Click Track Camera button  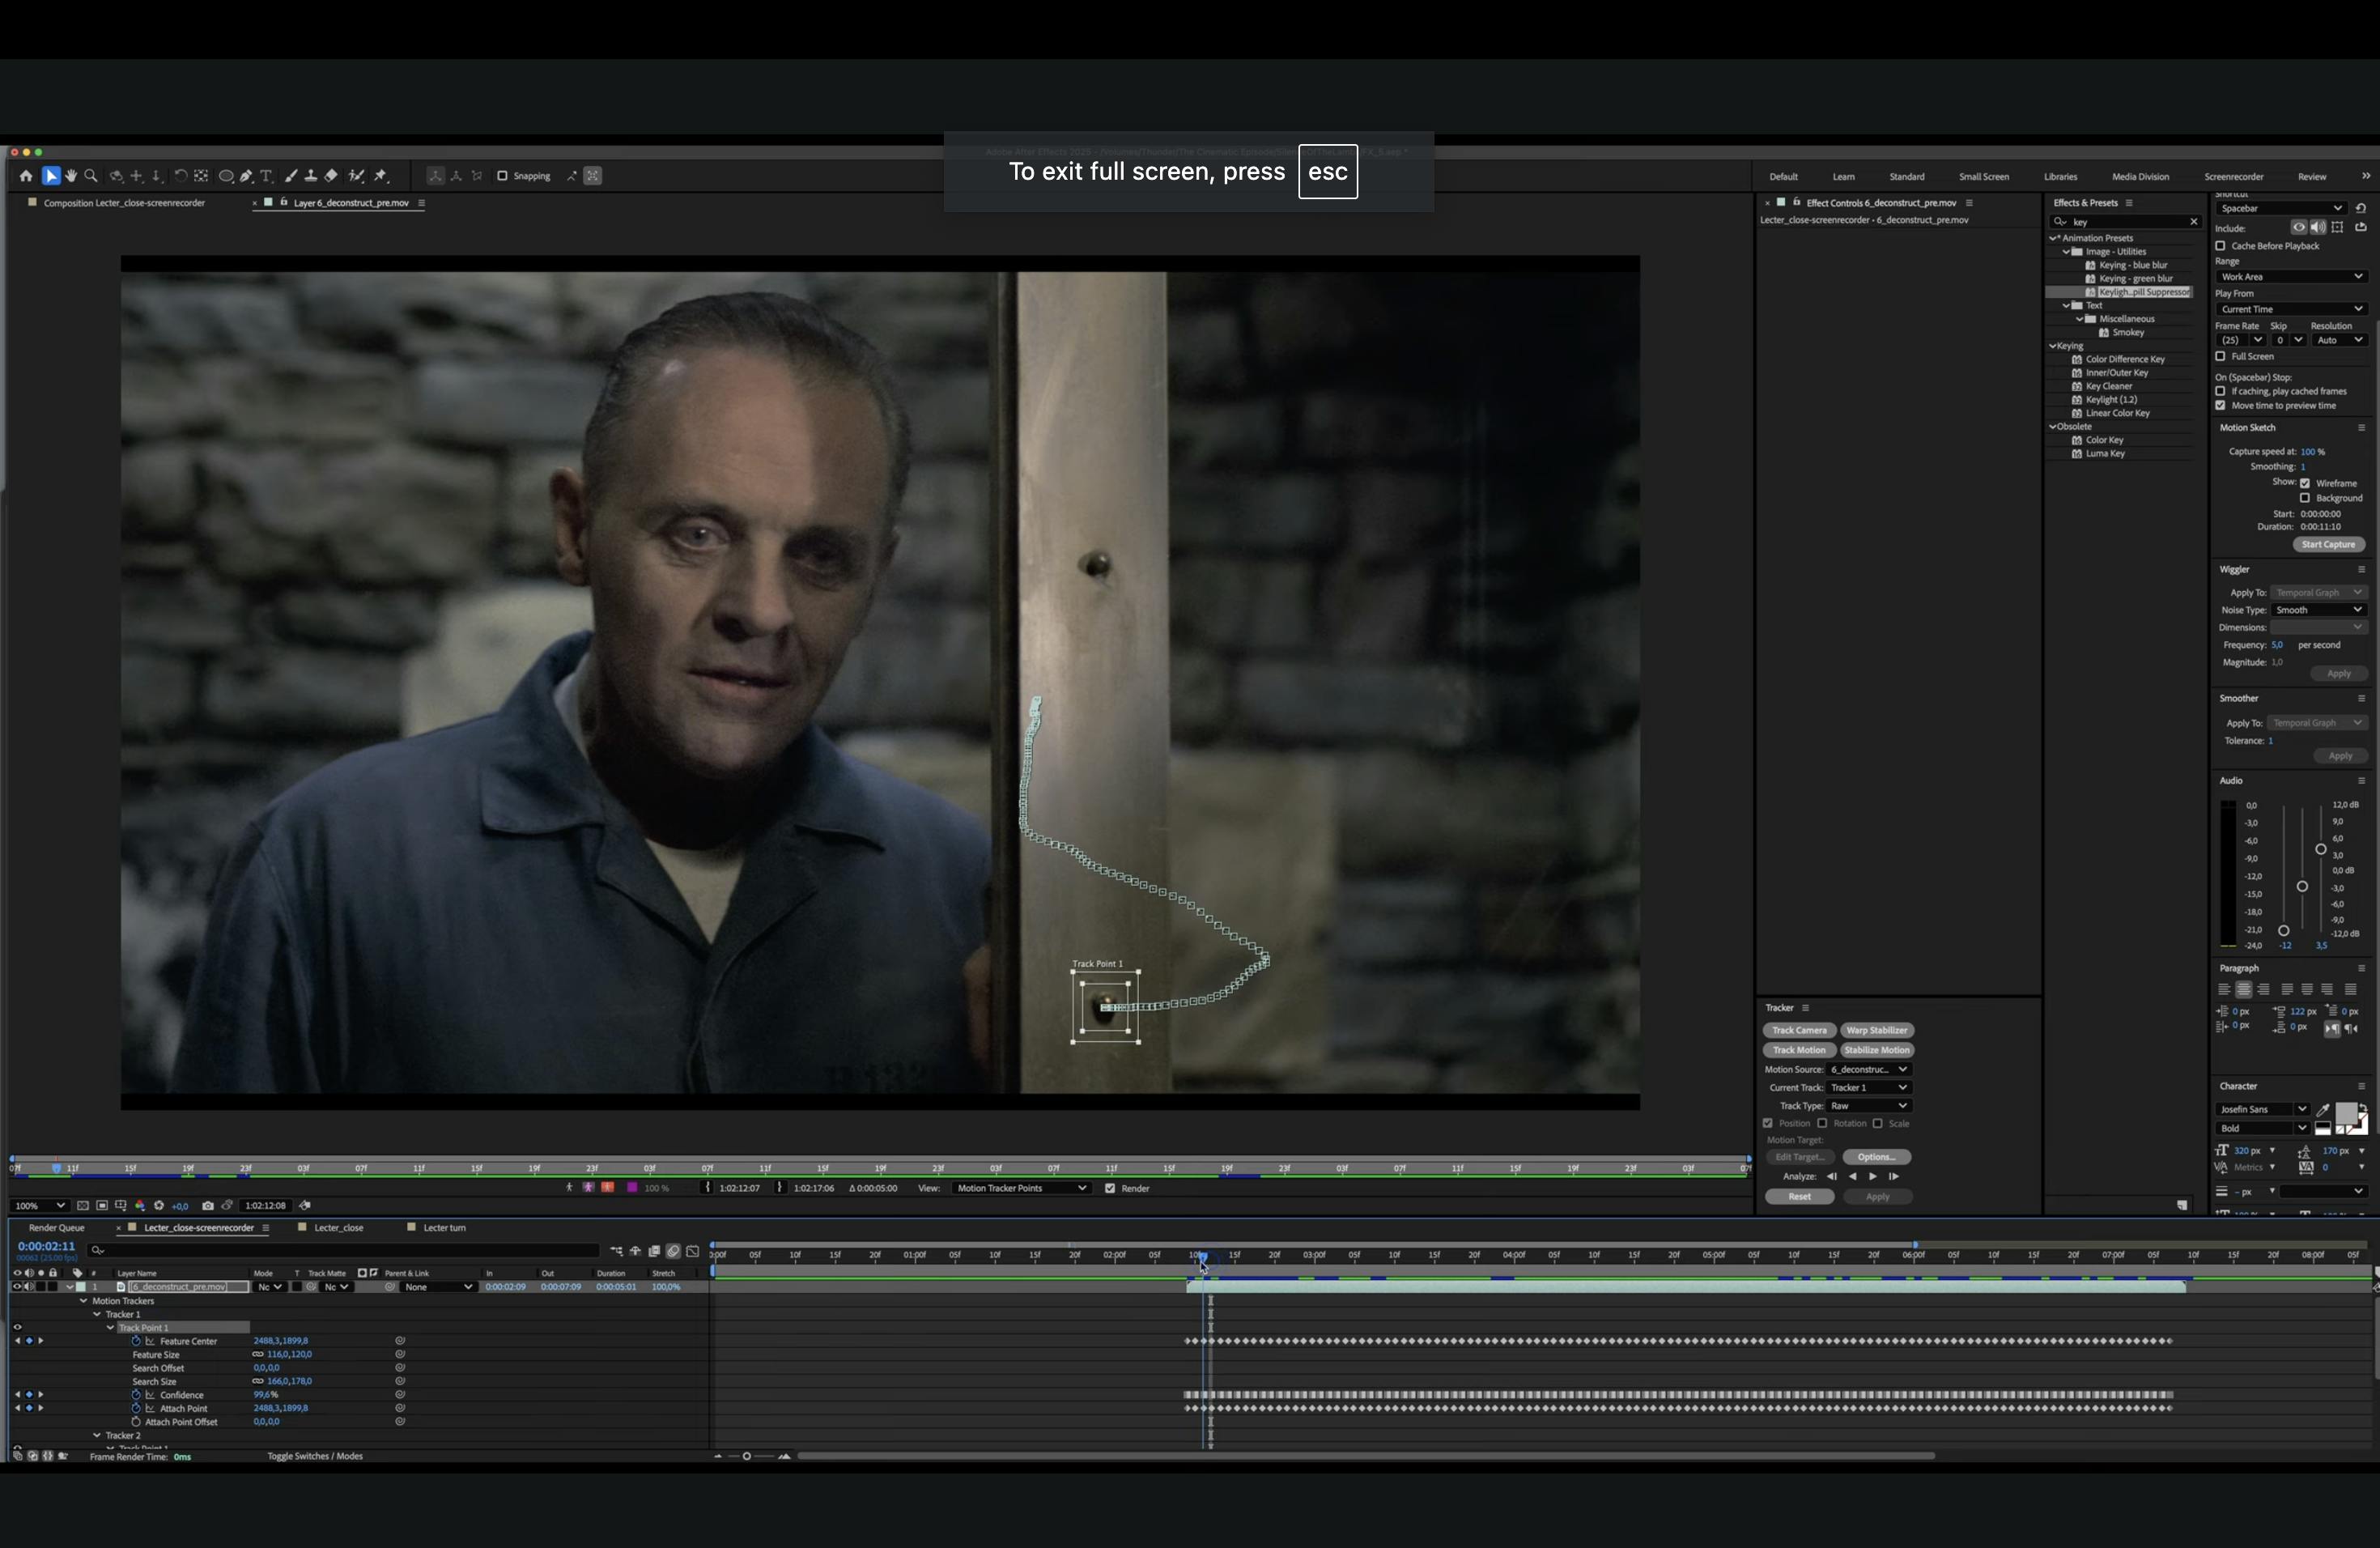point(1799,1030)
